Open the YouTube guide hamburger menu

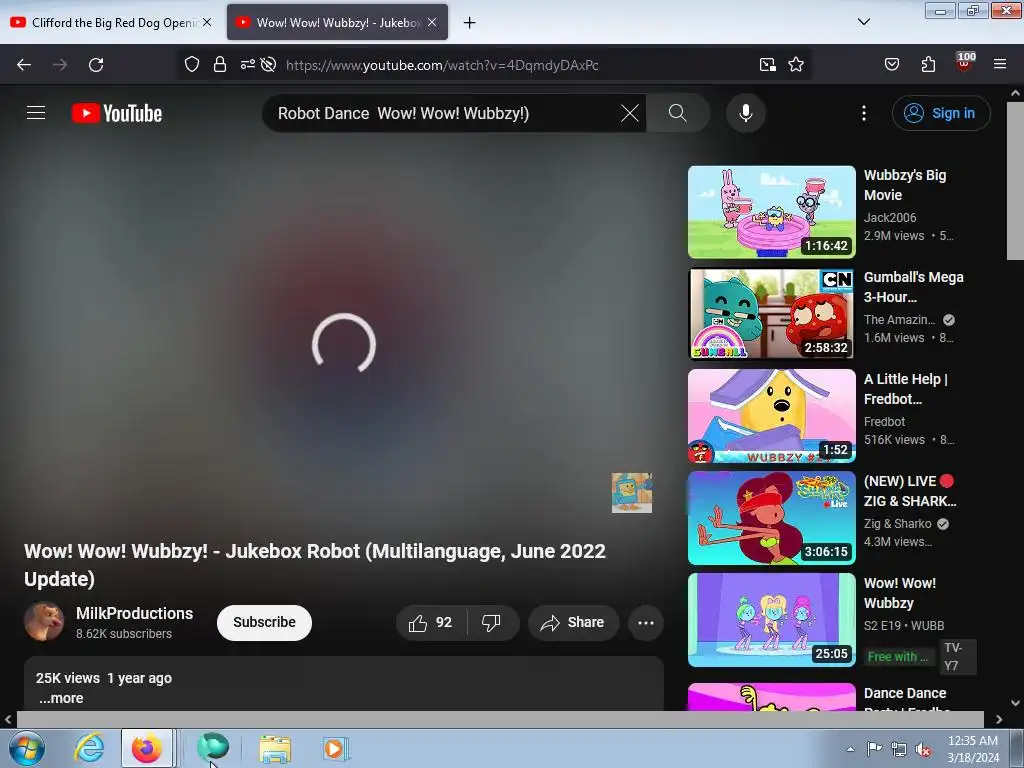36,113
